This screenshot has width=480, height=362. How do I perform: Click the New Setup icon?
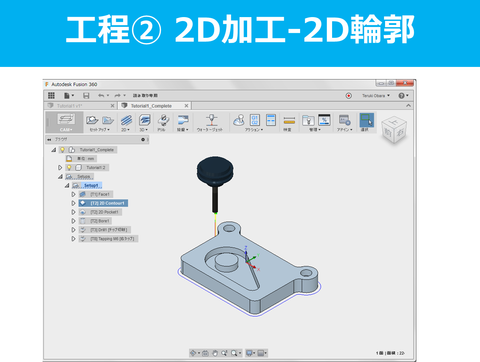[92, 120]
